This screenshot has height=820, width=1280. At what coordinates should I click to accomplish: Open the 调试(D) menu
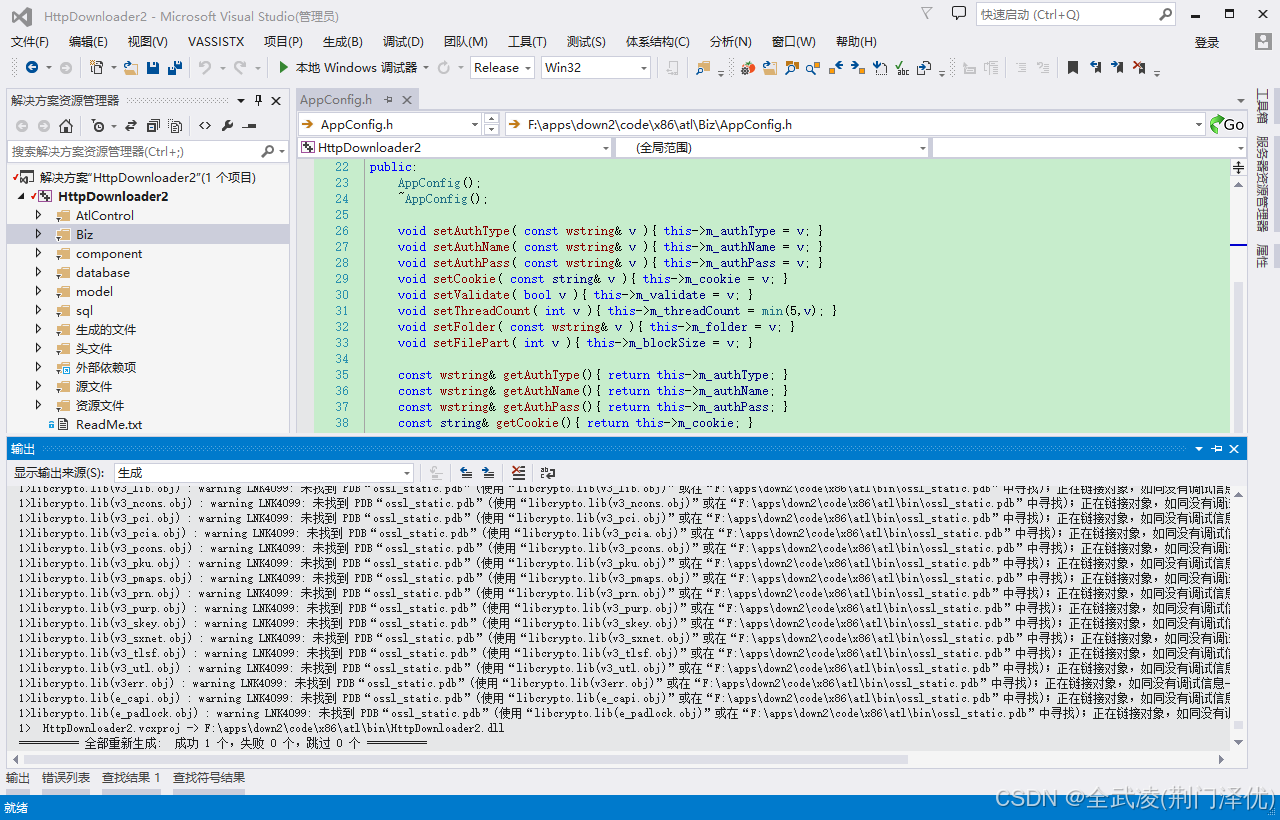(403, 42)
